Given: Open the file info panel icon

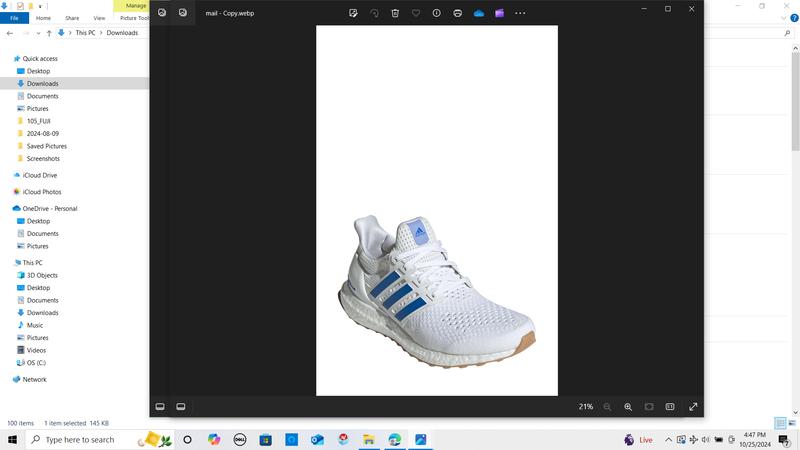Looking at the screenshot, I should point(437,13).
